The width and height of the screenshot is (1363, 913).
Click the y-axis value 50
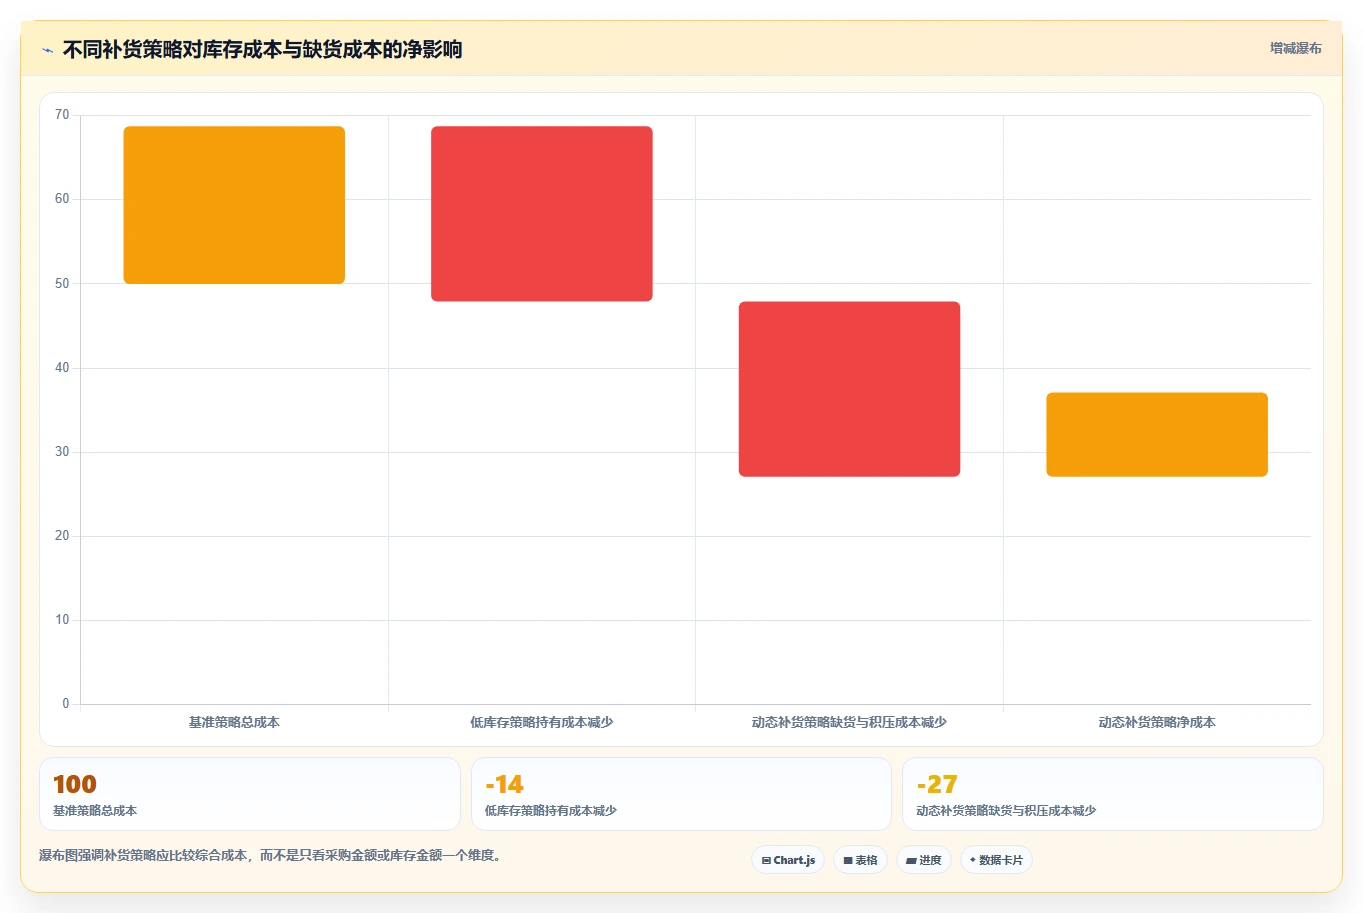pyautogui.click(x=62, y=284)
